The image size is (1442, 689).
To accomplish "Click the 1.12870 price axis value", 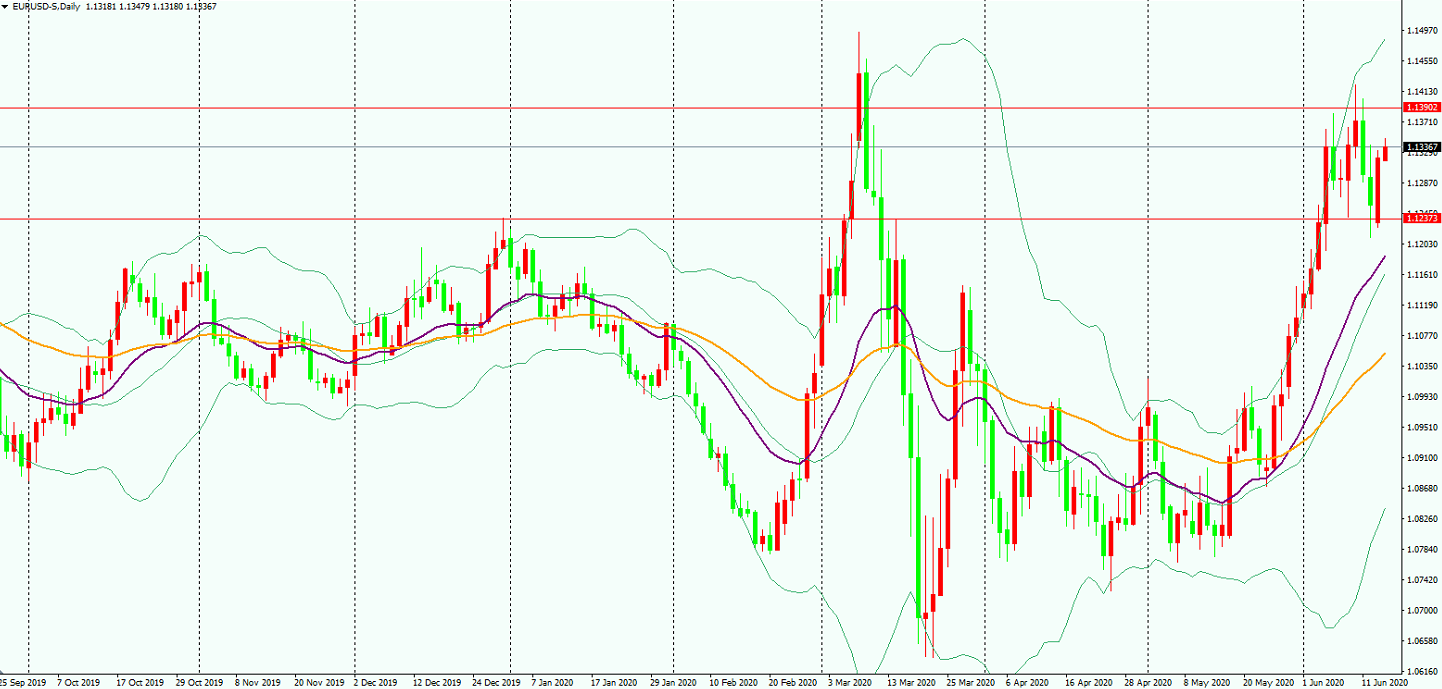I will click(x=1422, y=183).
